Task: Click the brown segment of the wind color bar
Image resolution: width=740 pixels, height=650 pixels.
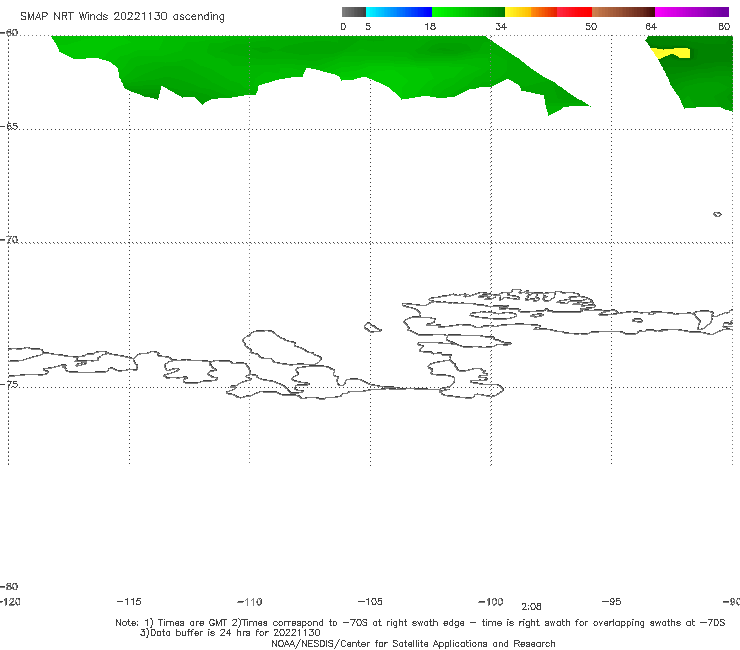Action: (x=623, y=12)
